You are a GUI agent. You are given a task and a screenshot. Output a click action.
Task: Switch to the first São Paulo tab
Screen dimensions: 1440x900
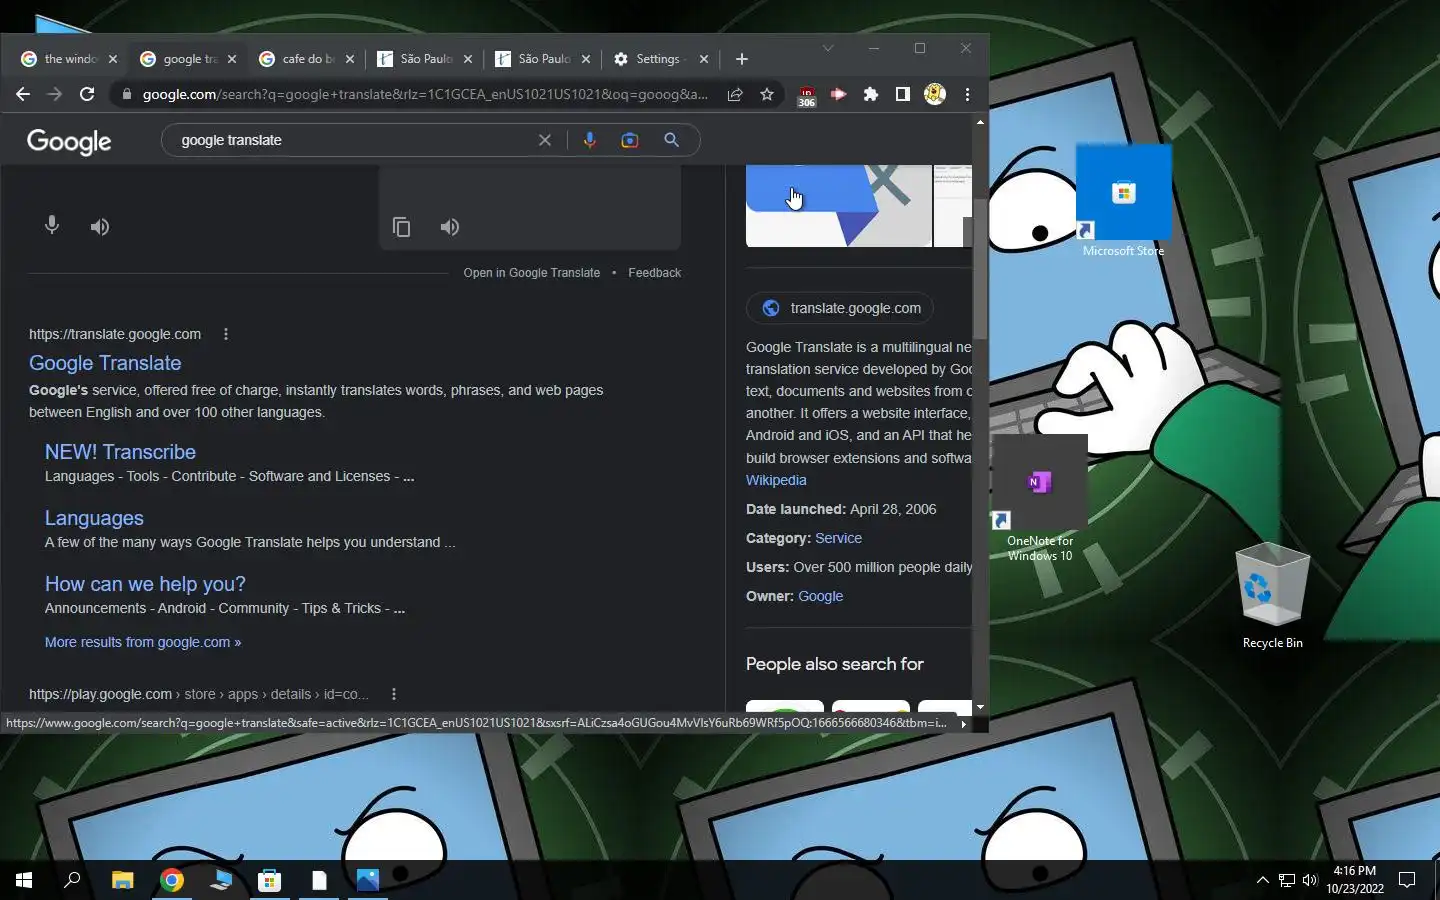click(x=425, y=59)
